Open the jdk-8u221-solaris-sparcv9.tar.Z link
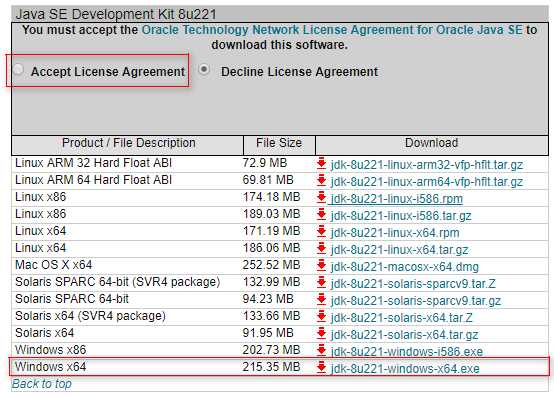Screen dimensions: 554x398 [413, 283]
